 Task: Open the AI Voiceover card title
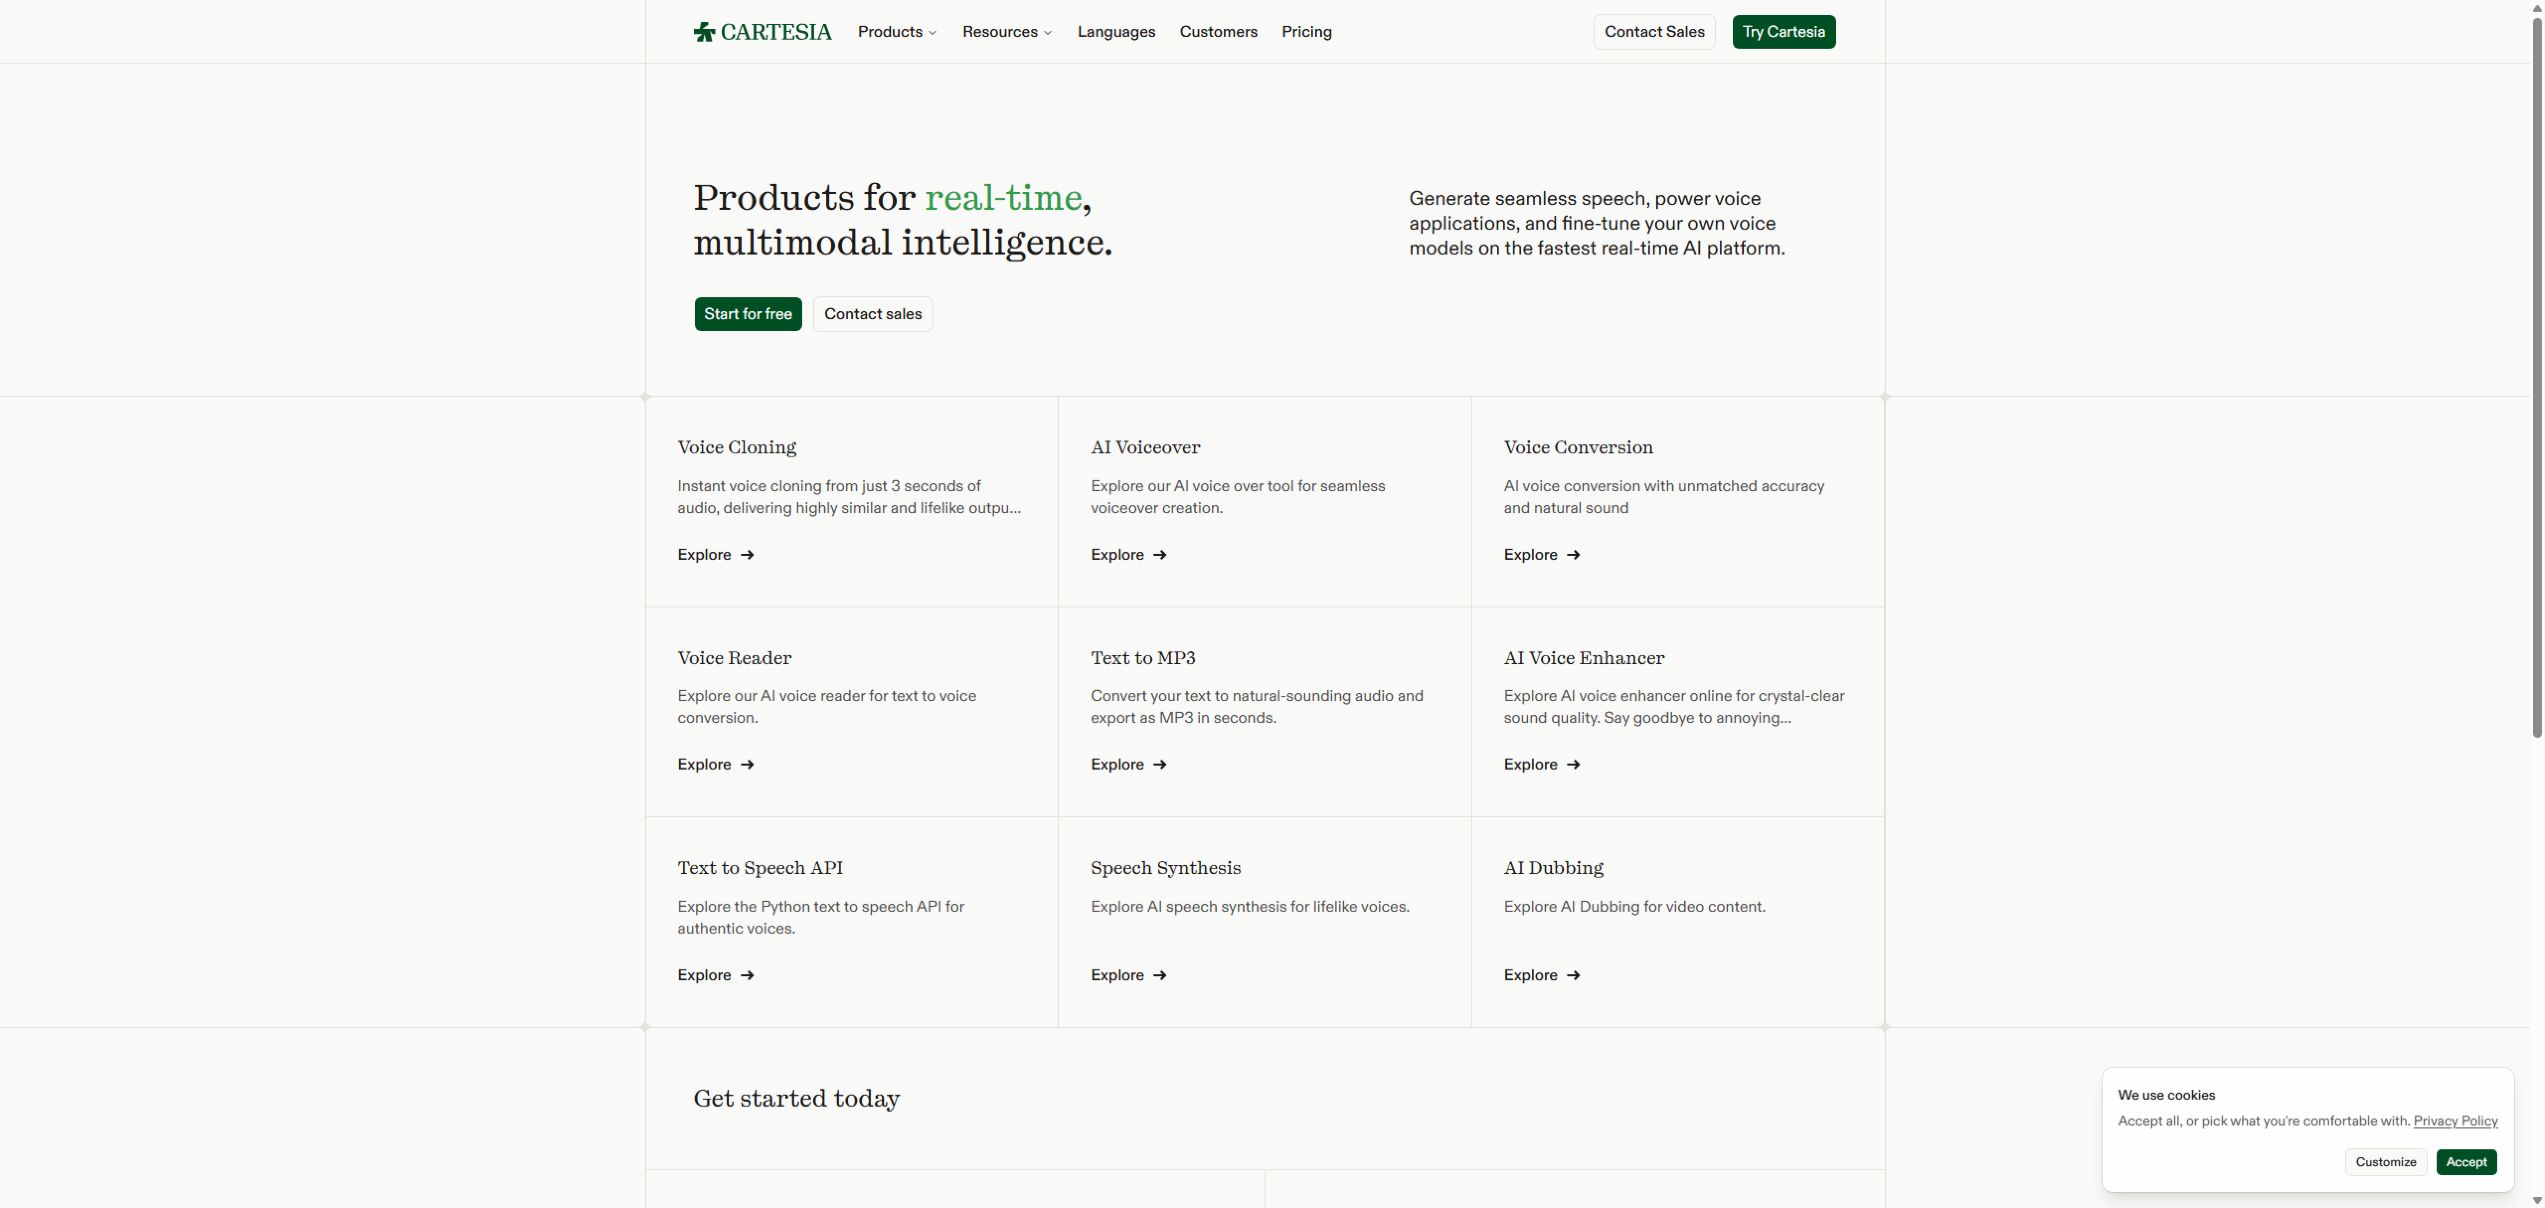[1145, 447]
